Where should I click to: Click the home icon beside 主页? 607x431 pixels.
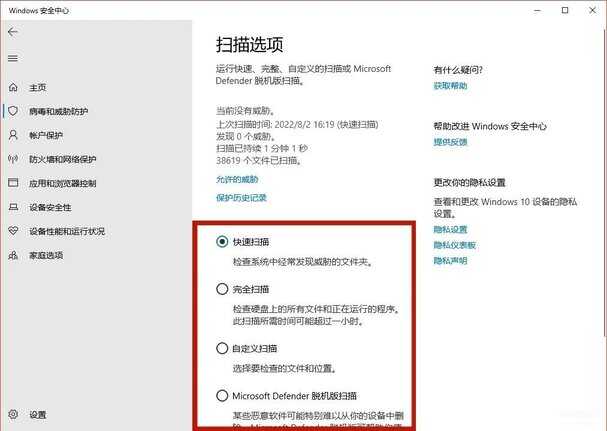(13, 87)
